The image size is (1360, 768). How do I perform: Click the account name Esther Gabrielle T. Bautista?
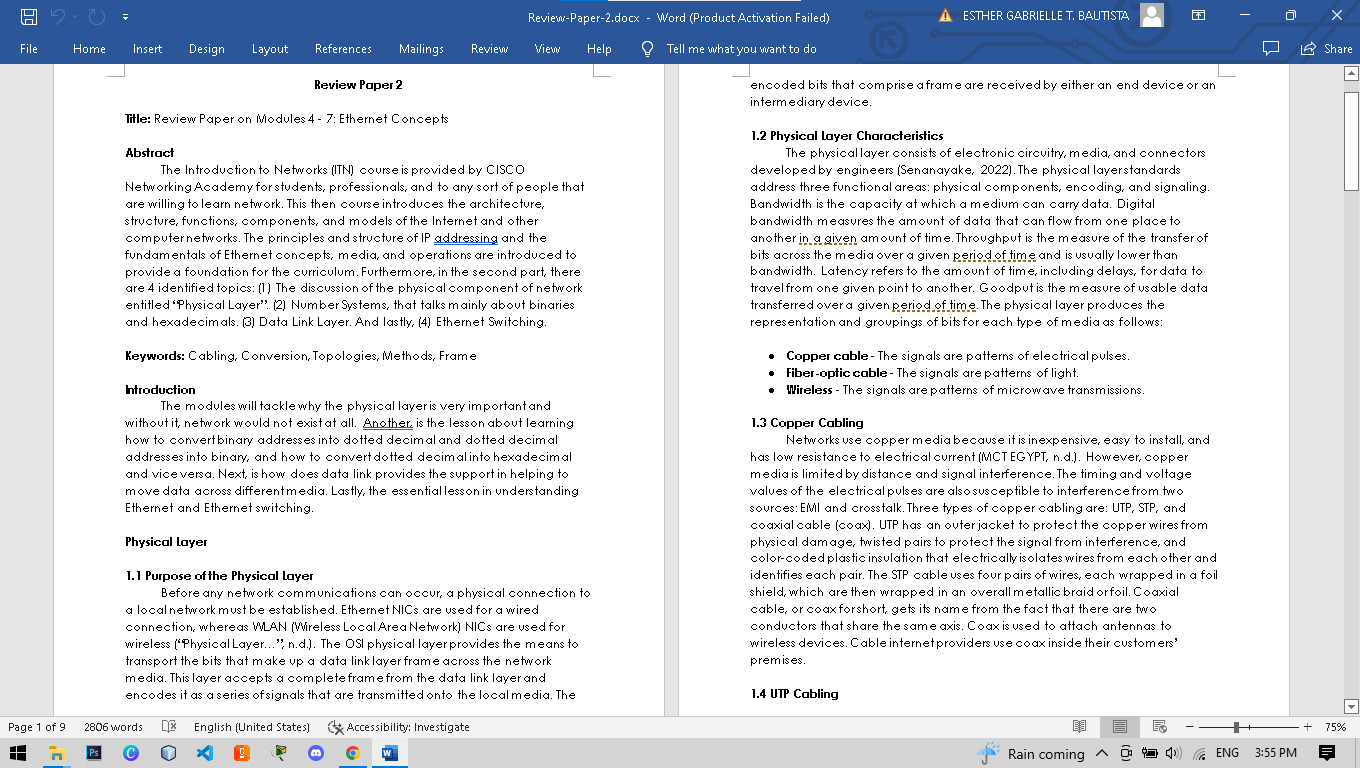(1045, 16)
